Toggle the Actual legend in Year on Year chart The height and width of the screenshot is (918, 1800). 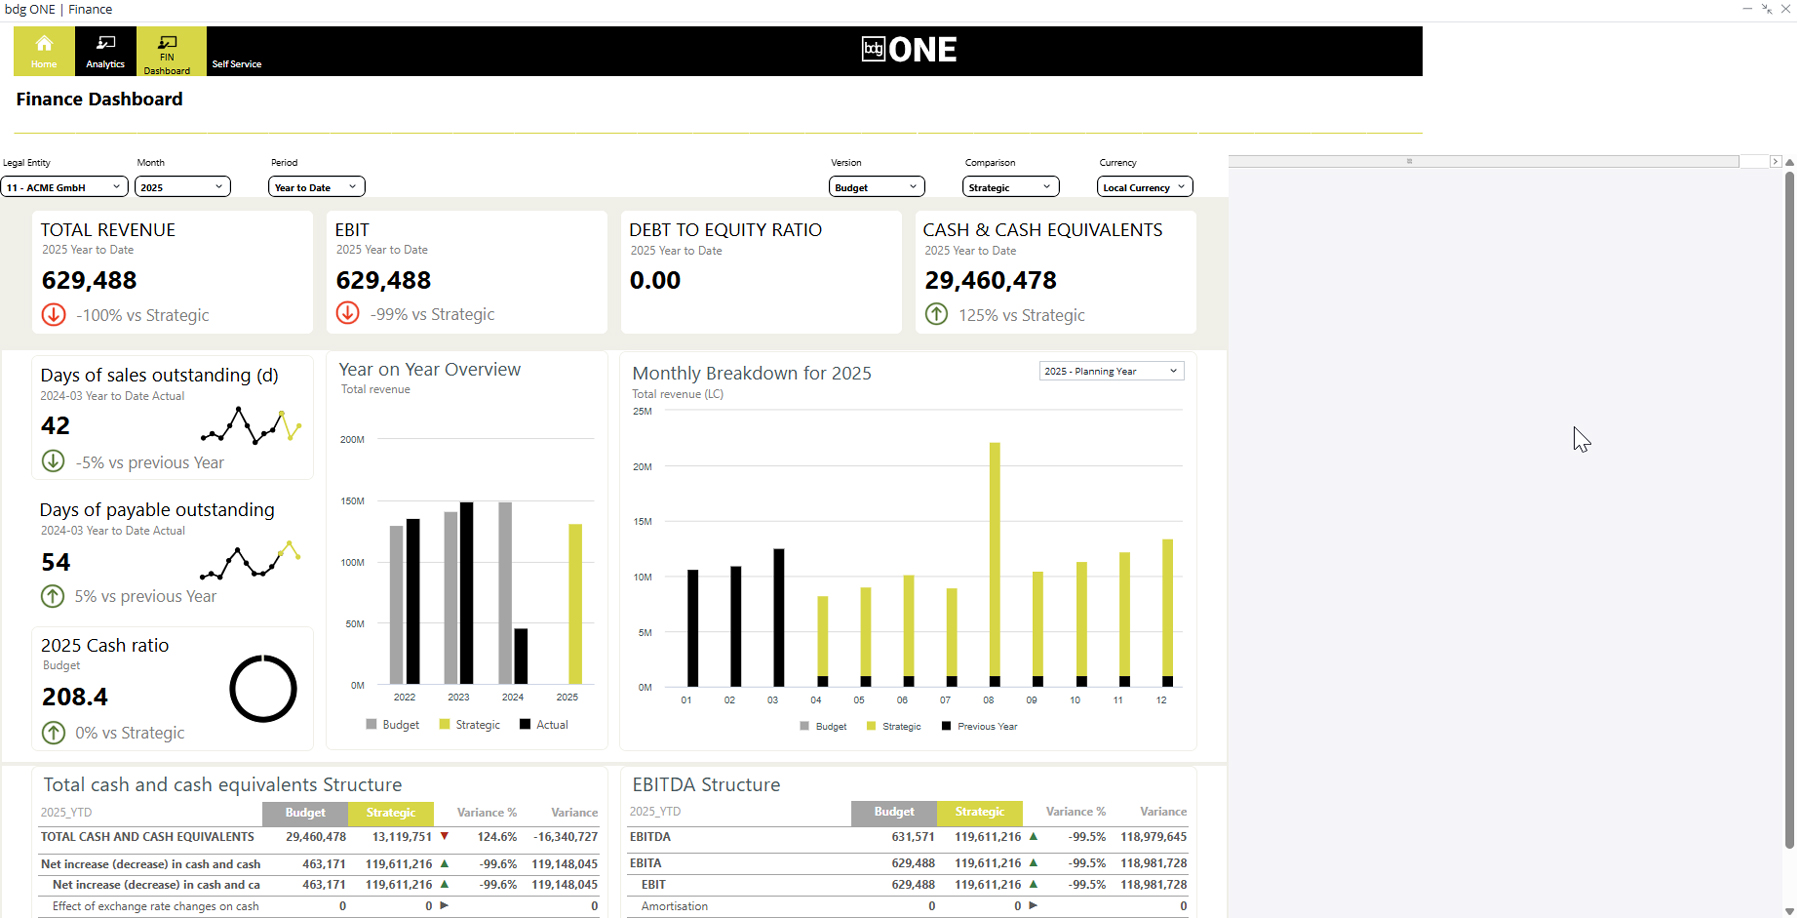coord(544,725)
